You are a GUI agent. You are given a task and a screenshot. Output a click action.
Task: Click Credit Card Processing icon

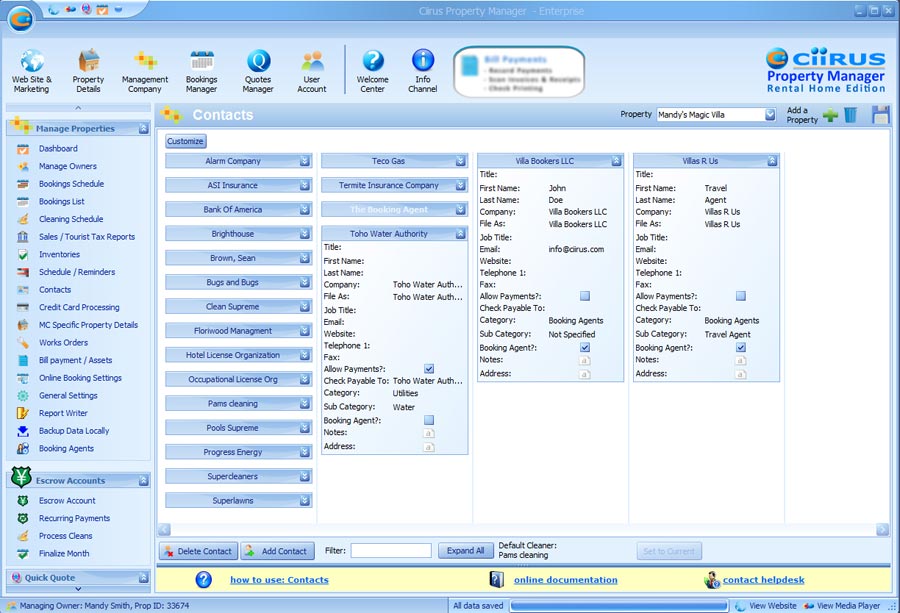(23, 308)
